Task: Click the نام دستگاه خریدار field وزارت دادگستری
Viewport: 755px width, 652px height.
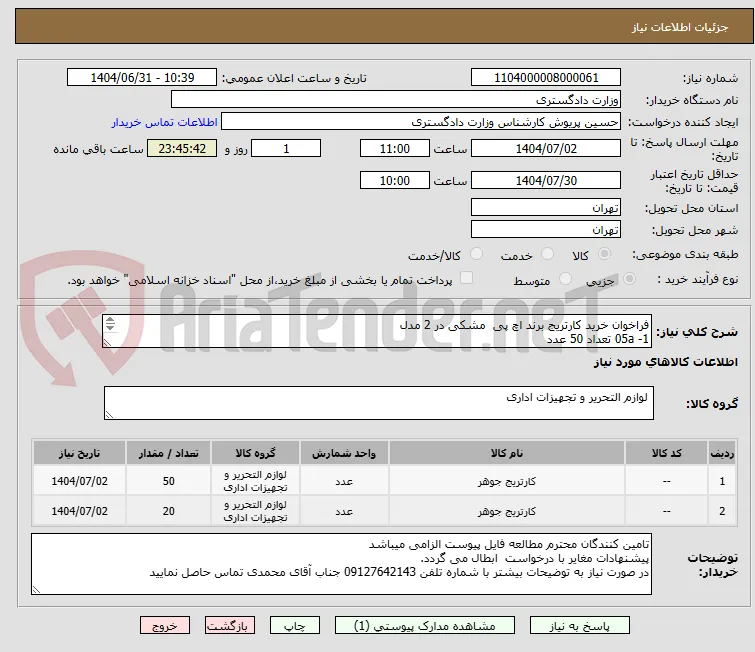Action: [x=396, y=100]
